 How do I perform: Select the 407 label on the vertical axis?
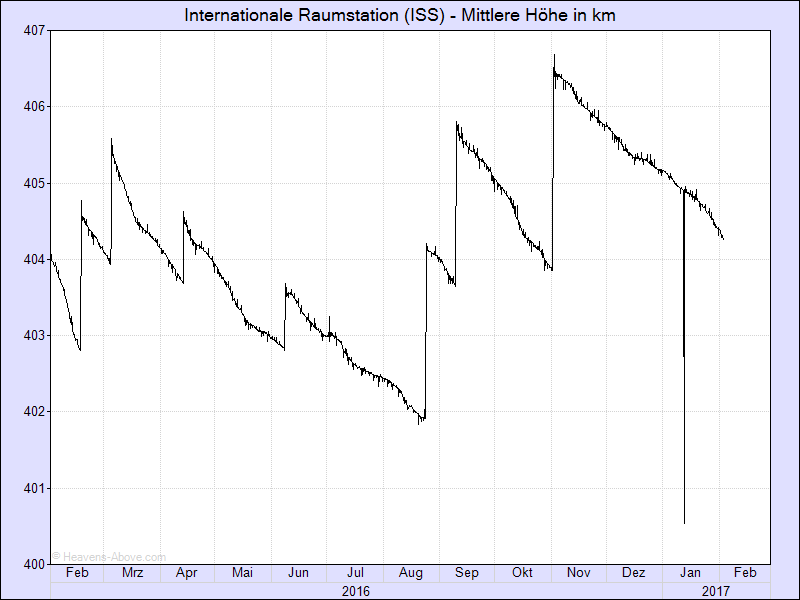tap(34, 30)
